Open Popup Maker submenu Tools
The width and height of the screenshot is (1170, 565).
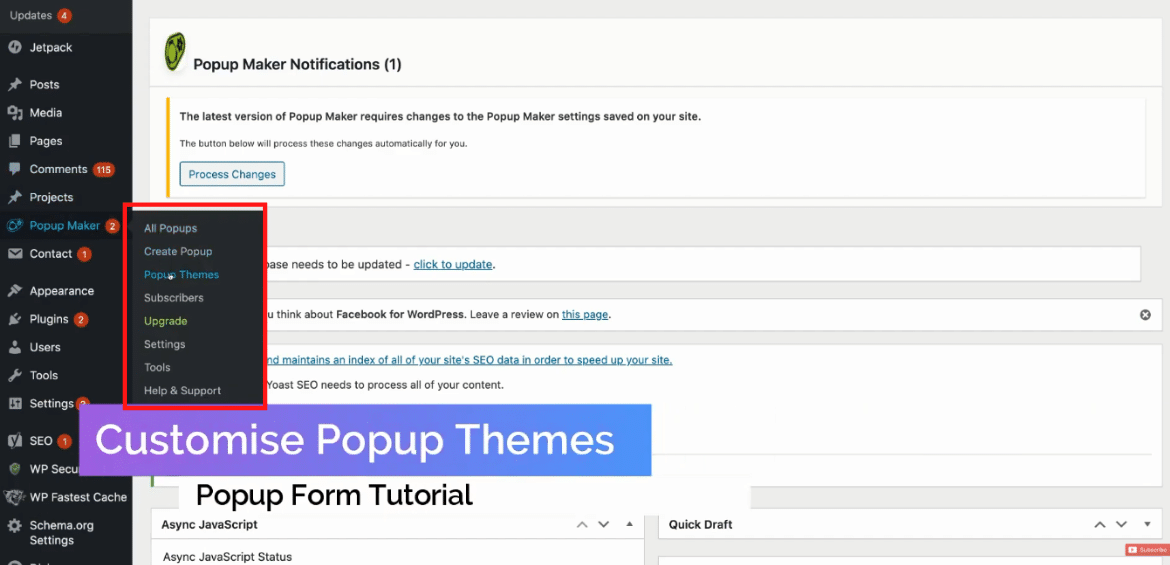pyautogui.click(x=157, y=367)
